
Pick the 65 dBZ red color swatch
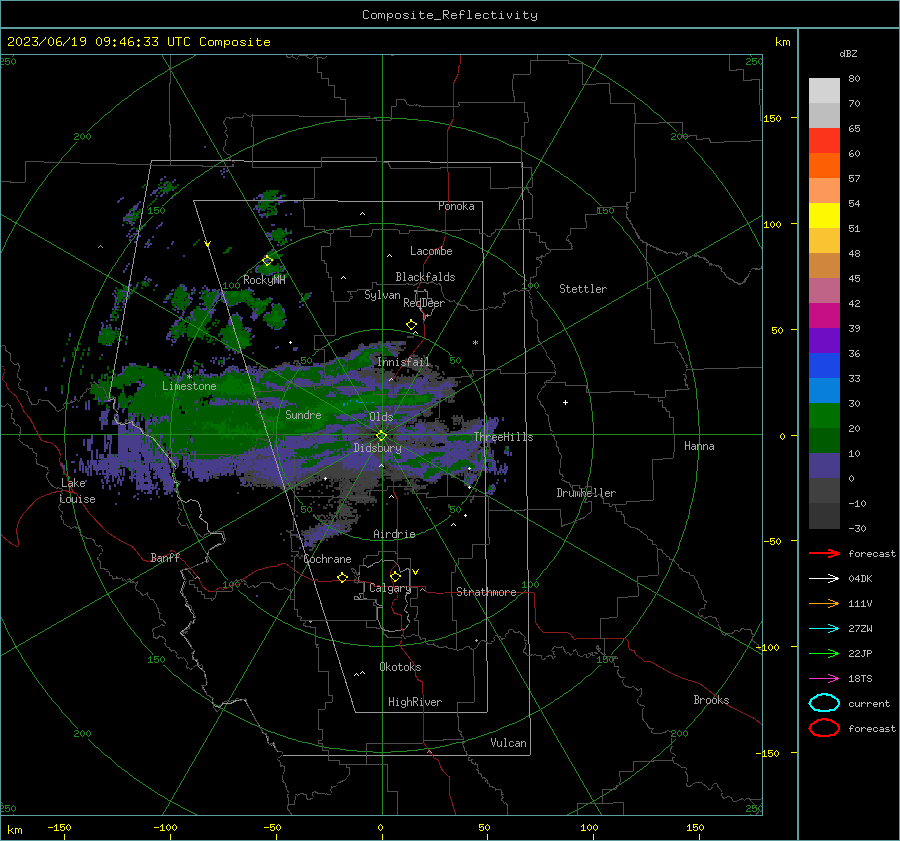824,141
